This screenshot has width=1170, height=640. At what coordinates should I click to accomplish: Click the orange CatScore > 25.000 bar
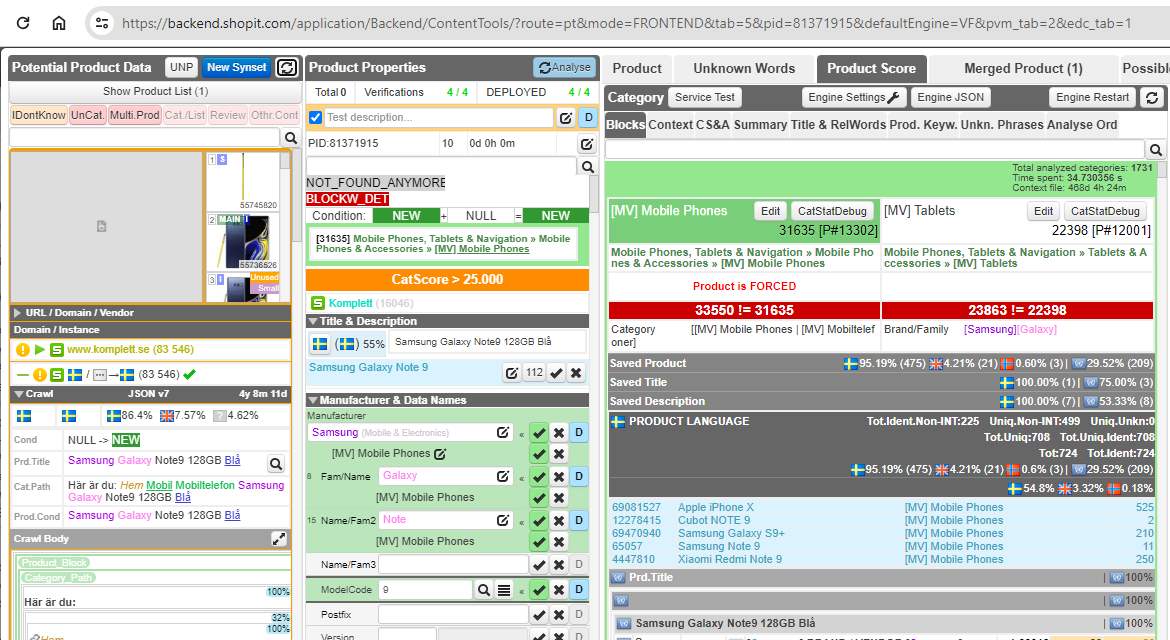448,280
